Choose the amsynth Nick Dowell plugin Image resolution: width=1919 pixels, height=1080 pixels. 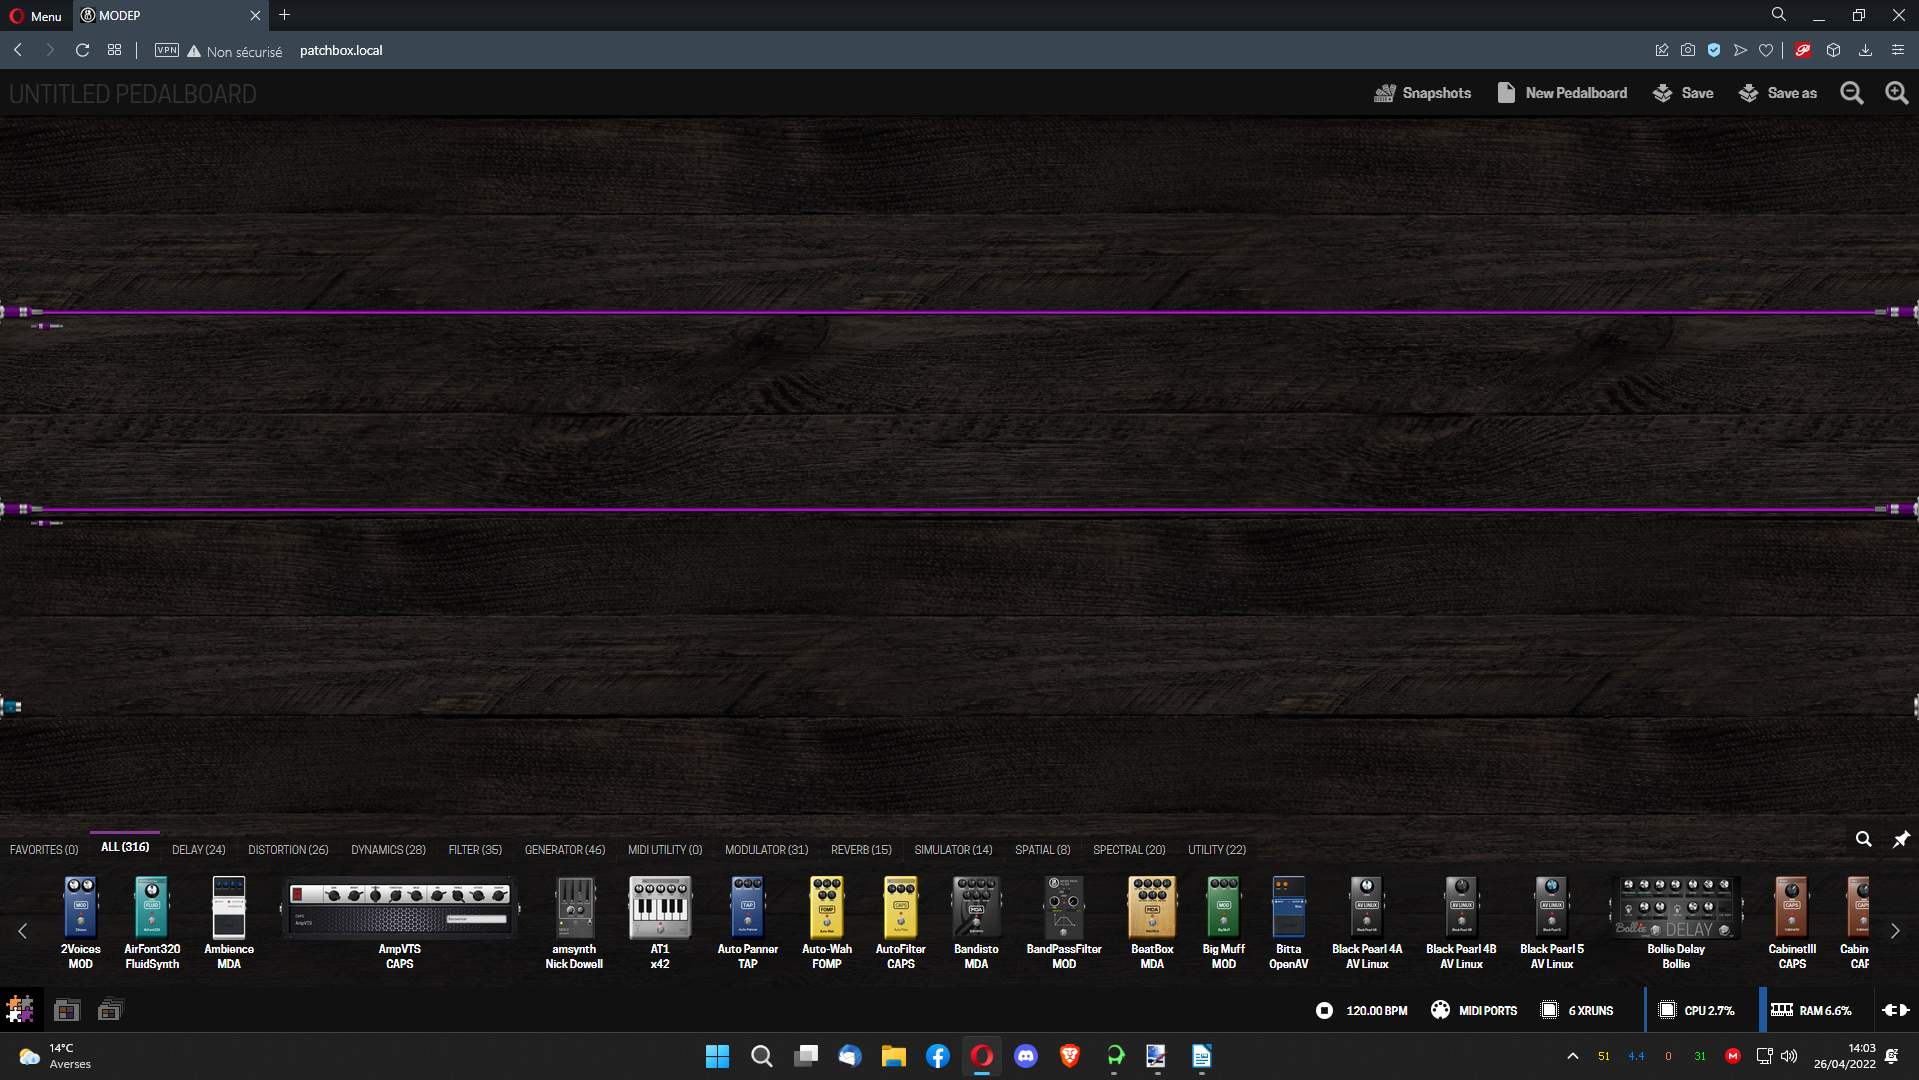pyautogui.click(x=574, y=922)
